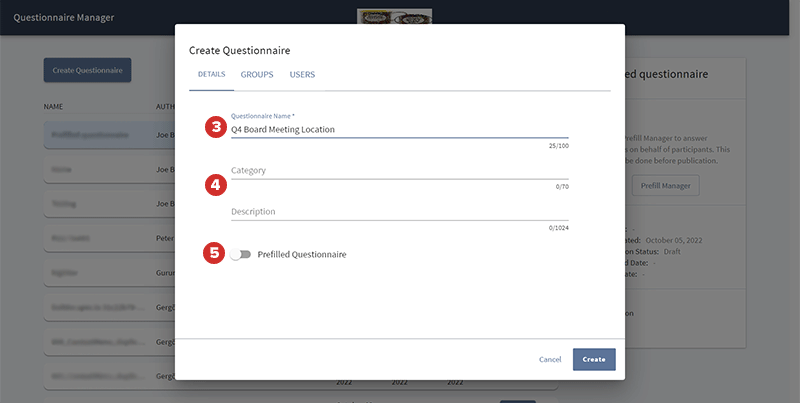
Task: Select the highlighted first questionnaire row
Action: pos(100,134)
